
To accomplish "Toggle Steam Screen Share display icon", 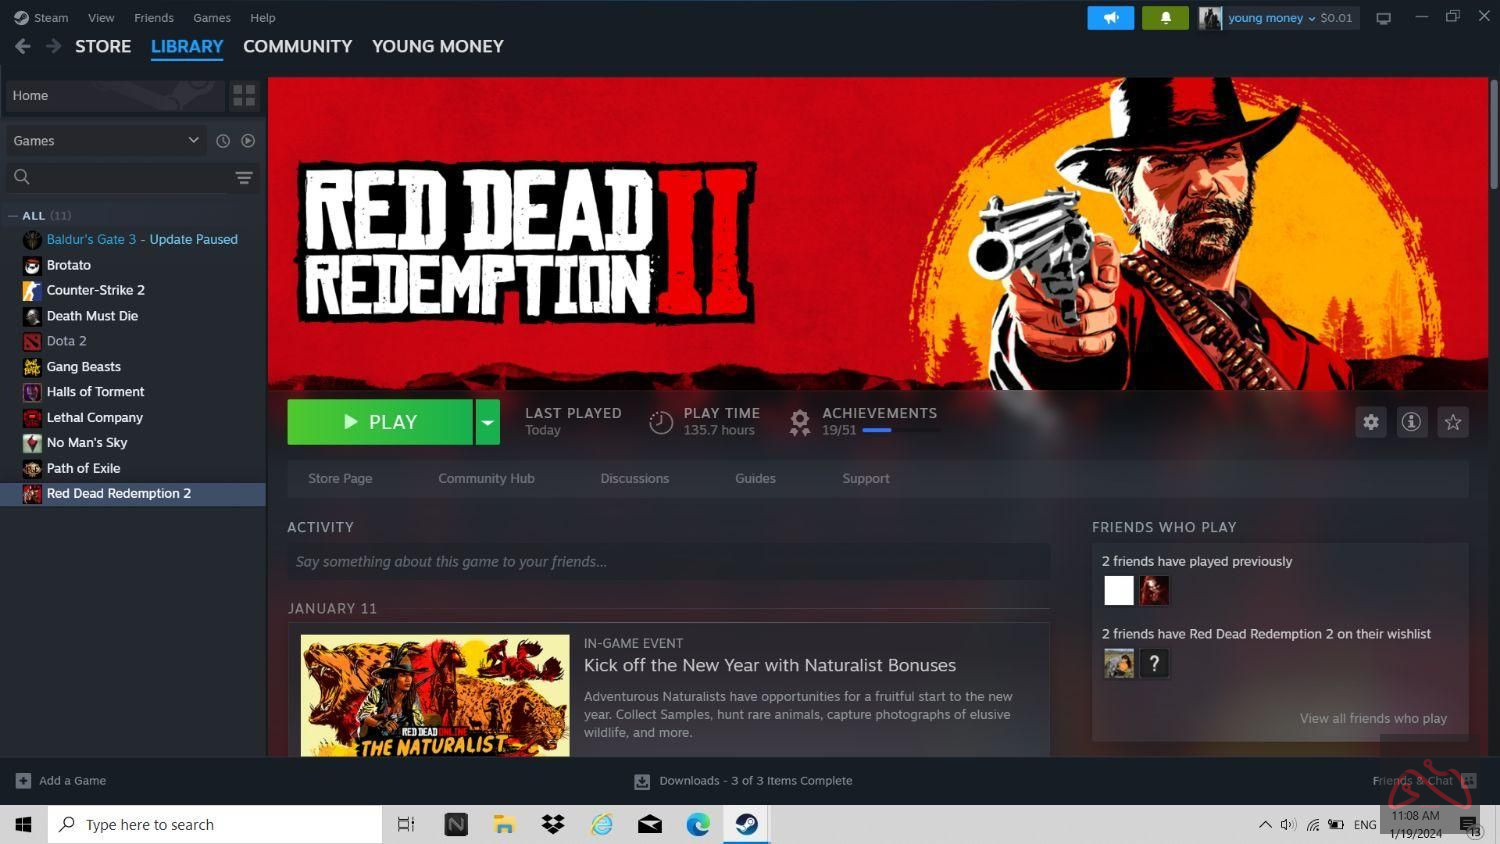I will click(1383, 17).
